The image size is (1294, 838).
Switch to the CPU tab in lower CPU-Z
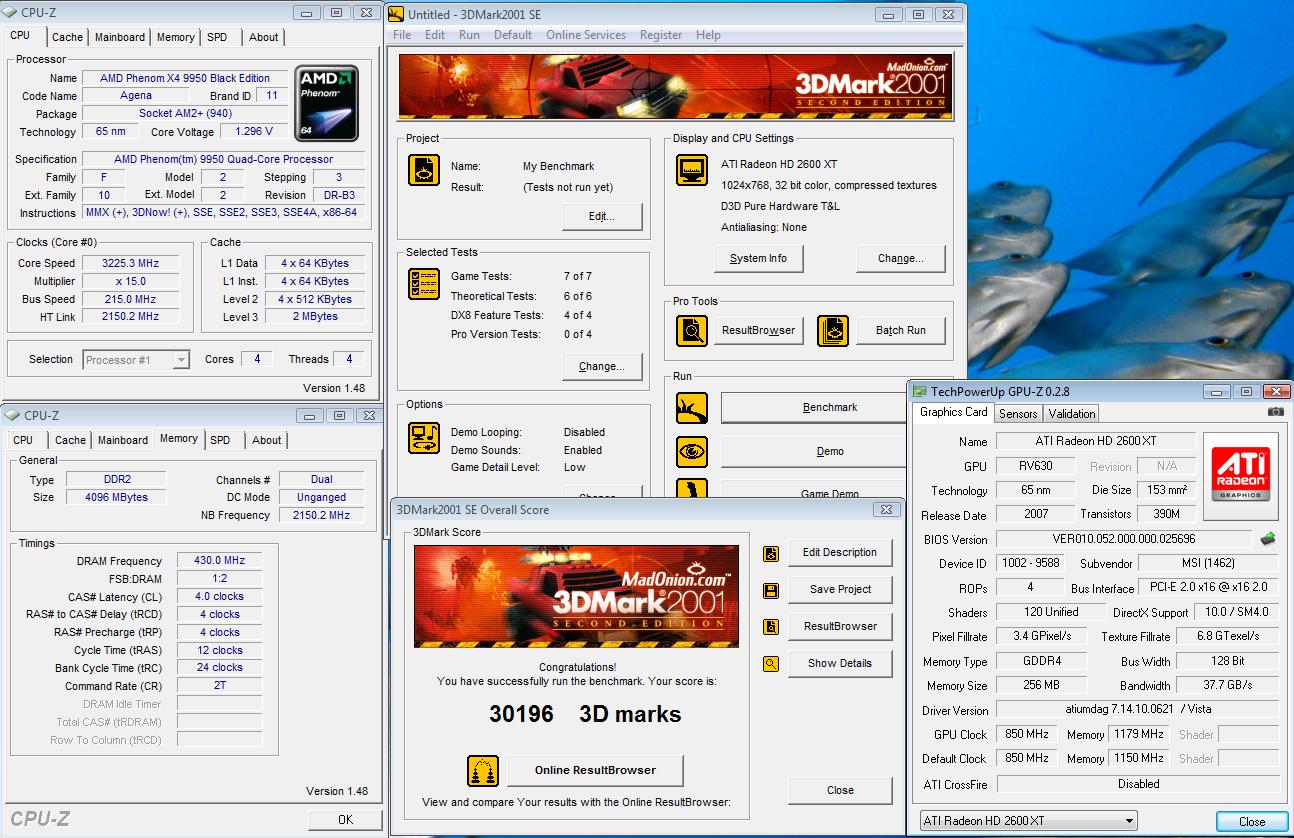23,440
